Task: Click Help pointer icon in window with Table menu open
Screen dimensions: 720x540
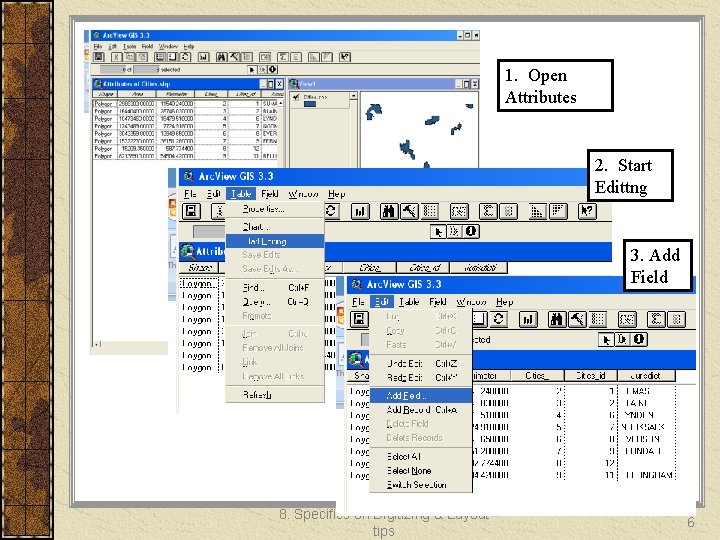Action: tap(587, 211)
